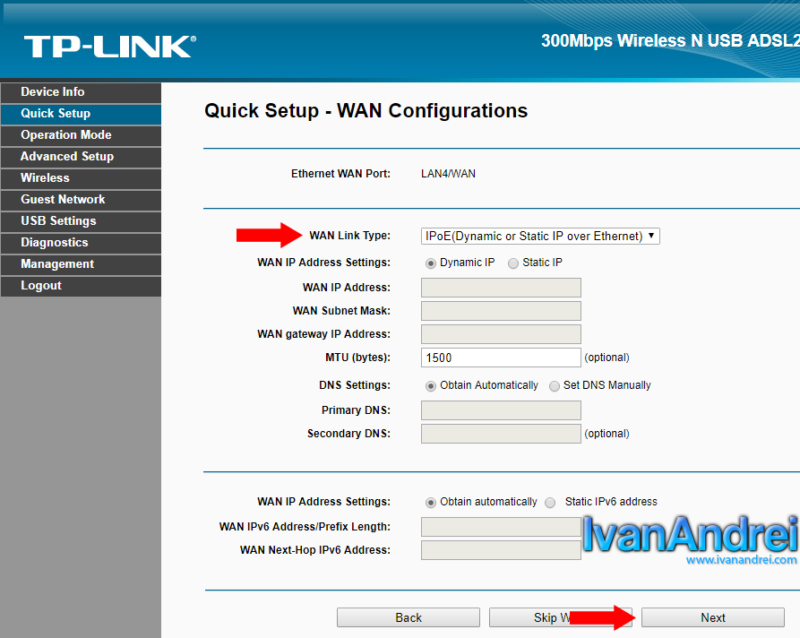
Task: Choose Set DNS Manually option
Action: coord(555,386)
